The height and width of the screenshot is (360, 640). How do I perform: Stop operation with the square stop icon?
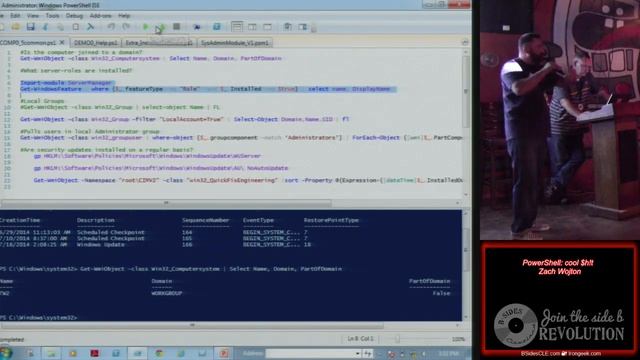pyautogui.click(x=176, y=27)
